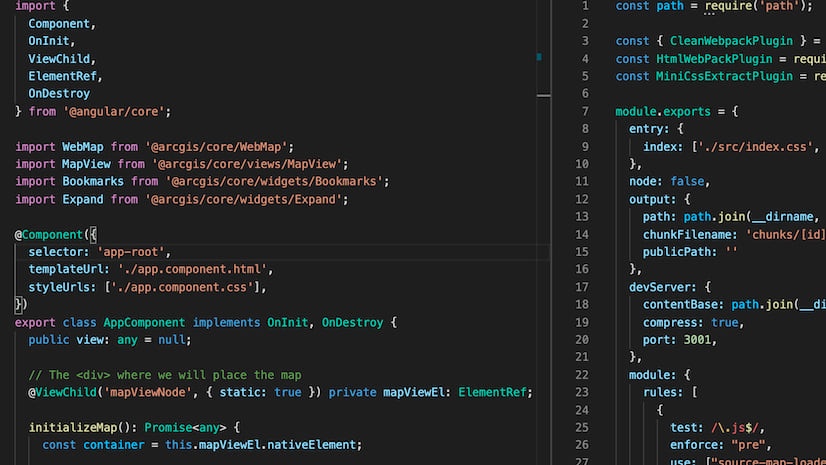Click 'compress: true,' on line 19
Viewport: 826px width, 465px height.
pos(693,323)
